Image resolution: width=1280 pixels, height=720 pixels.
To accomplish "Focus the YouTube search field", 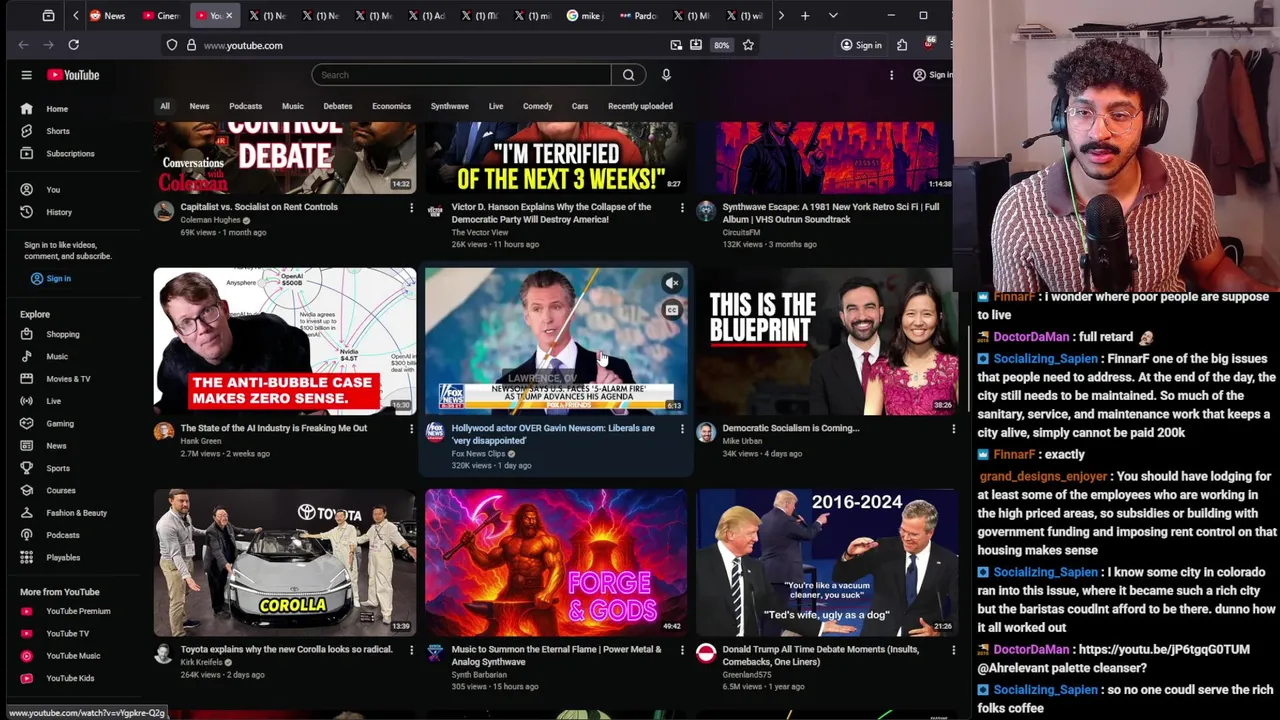I will 462,75.
